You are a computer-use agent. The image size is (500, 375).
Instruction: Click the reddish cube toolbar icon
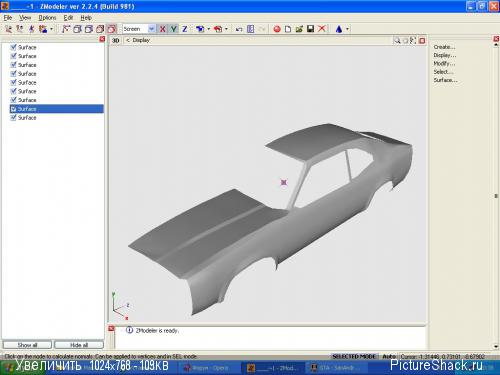tap(100, 29)
